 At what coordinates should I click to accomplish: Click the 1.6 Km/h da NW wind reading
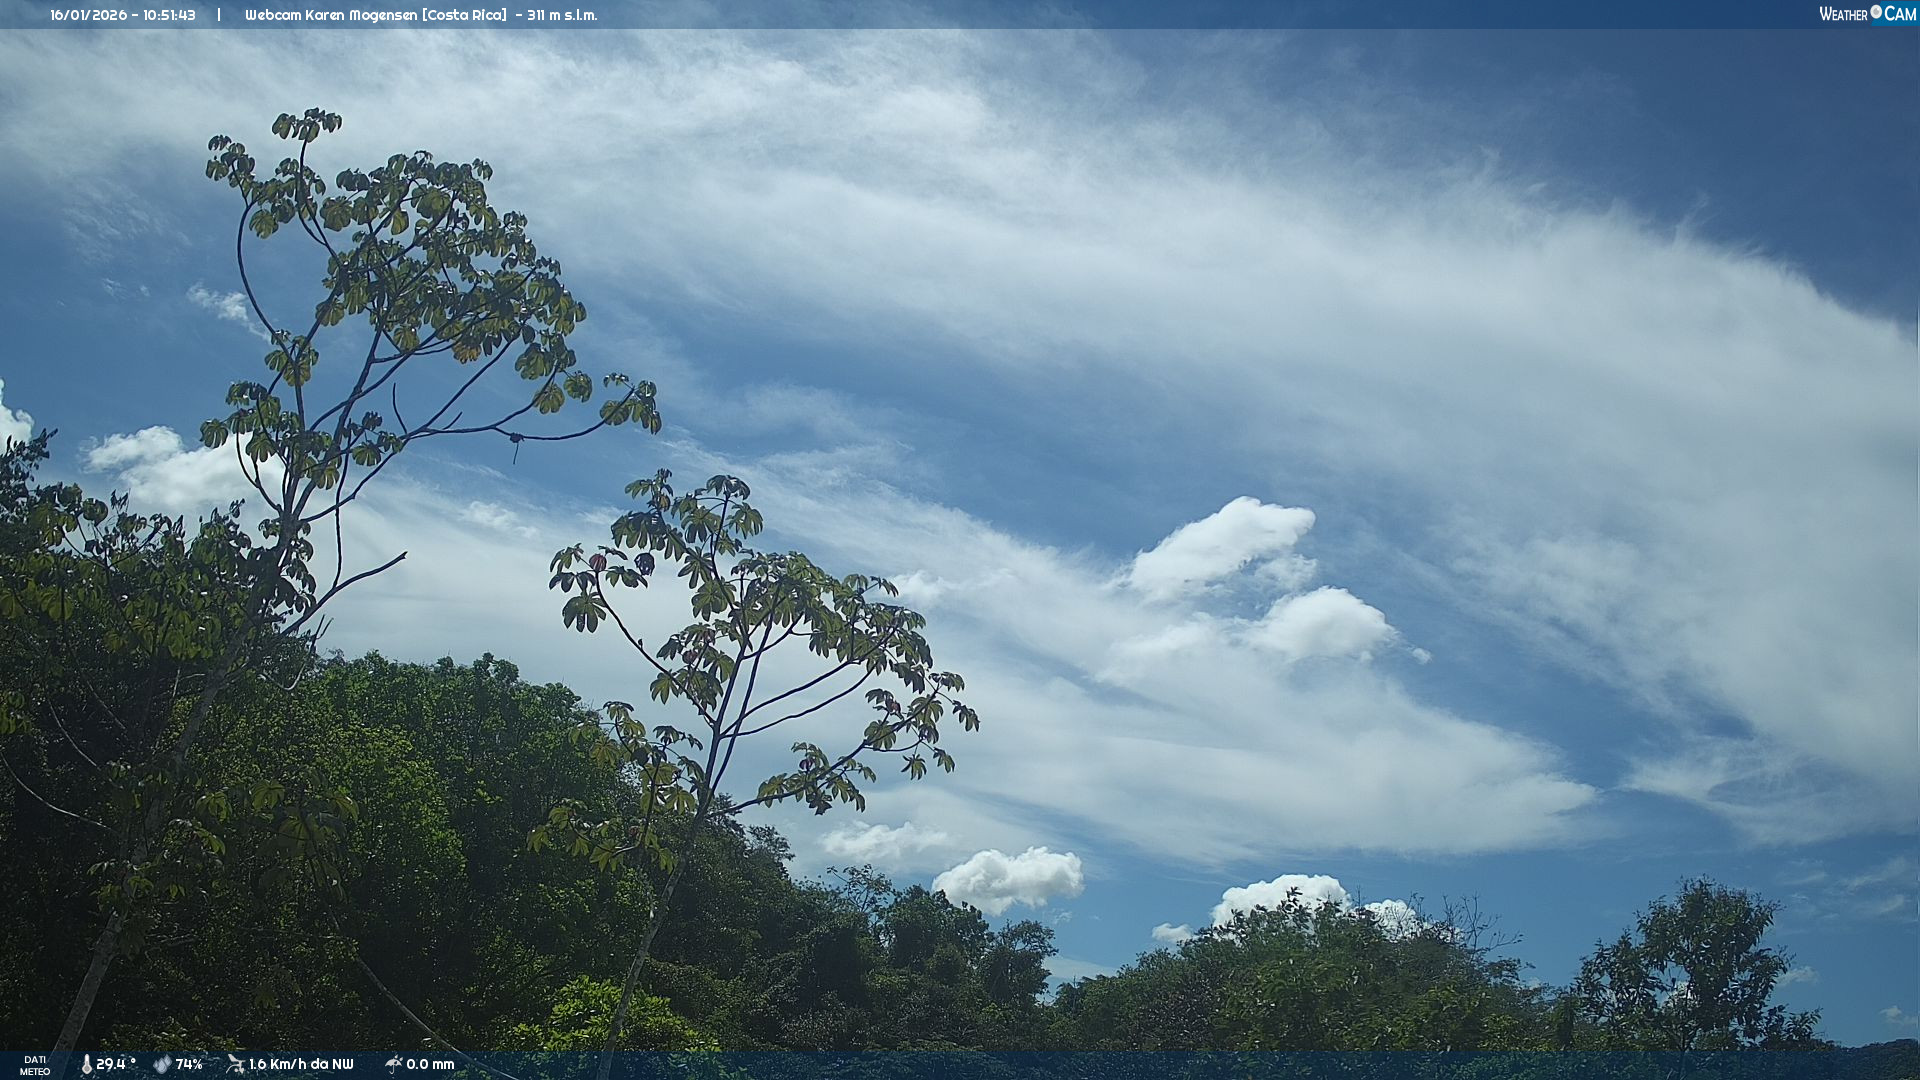[301, 1065]
